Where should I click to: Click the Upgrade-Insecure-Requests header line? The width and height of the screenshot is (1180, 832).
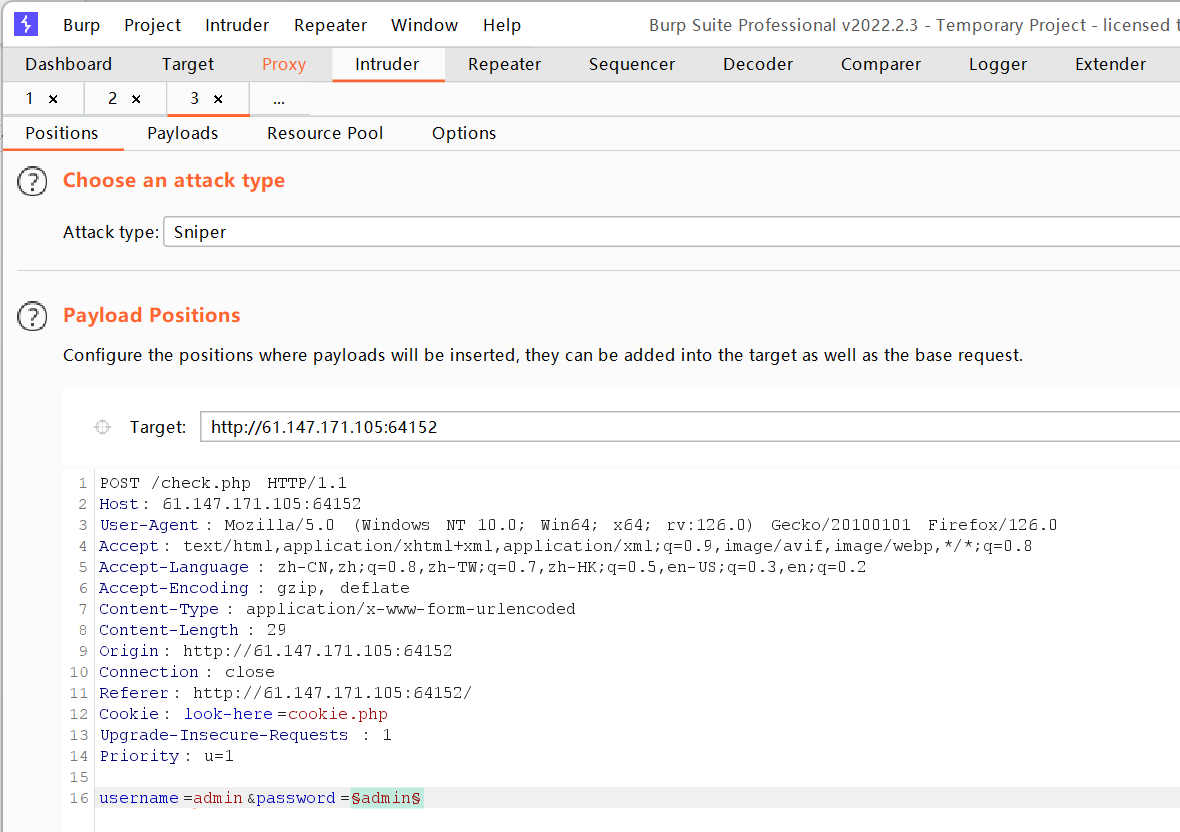(245, 736)
